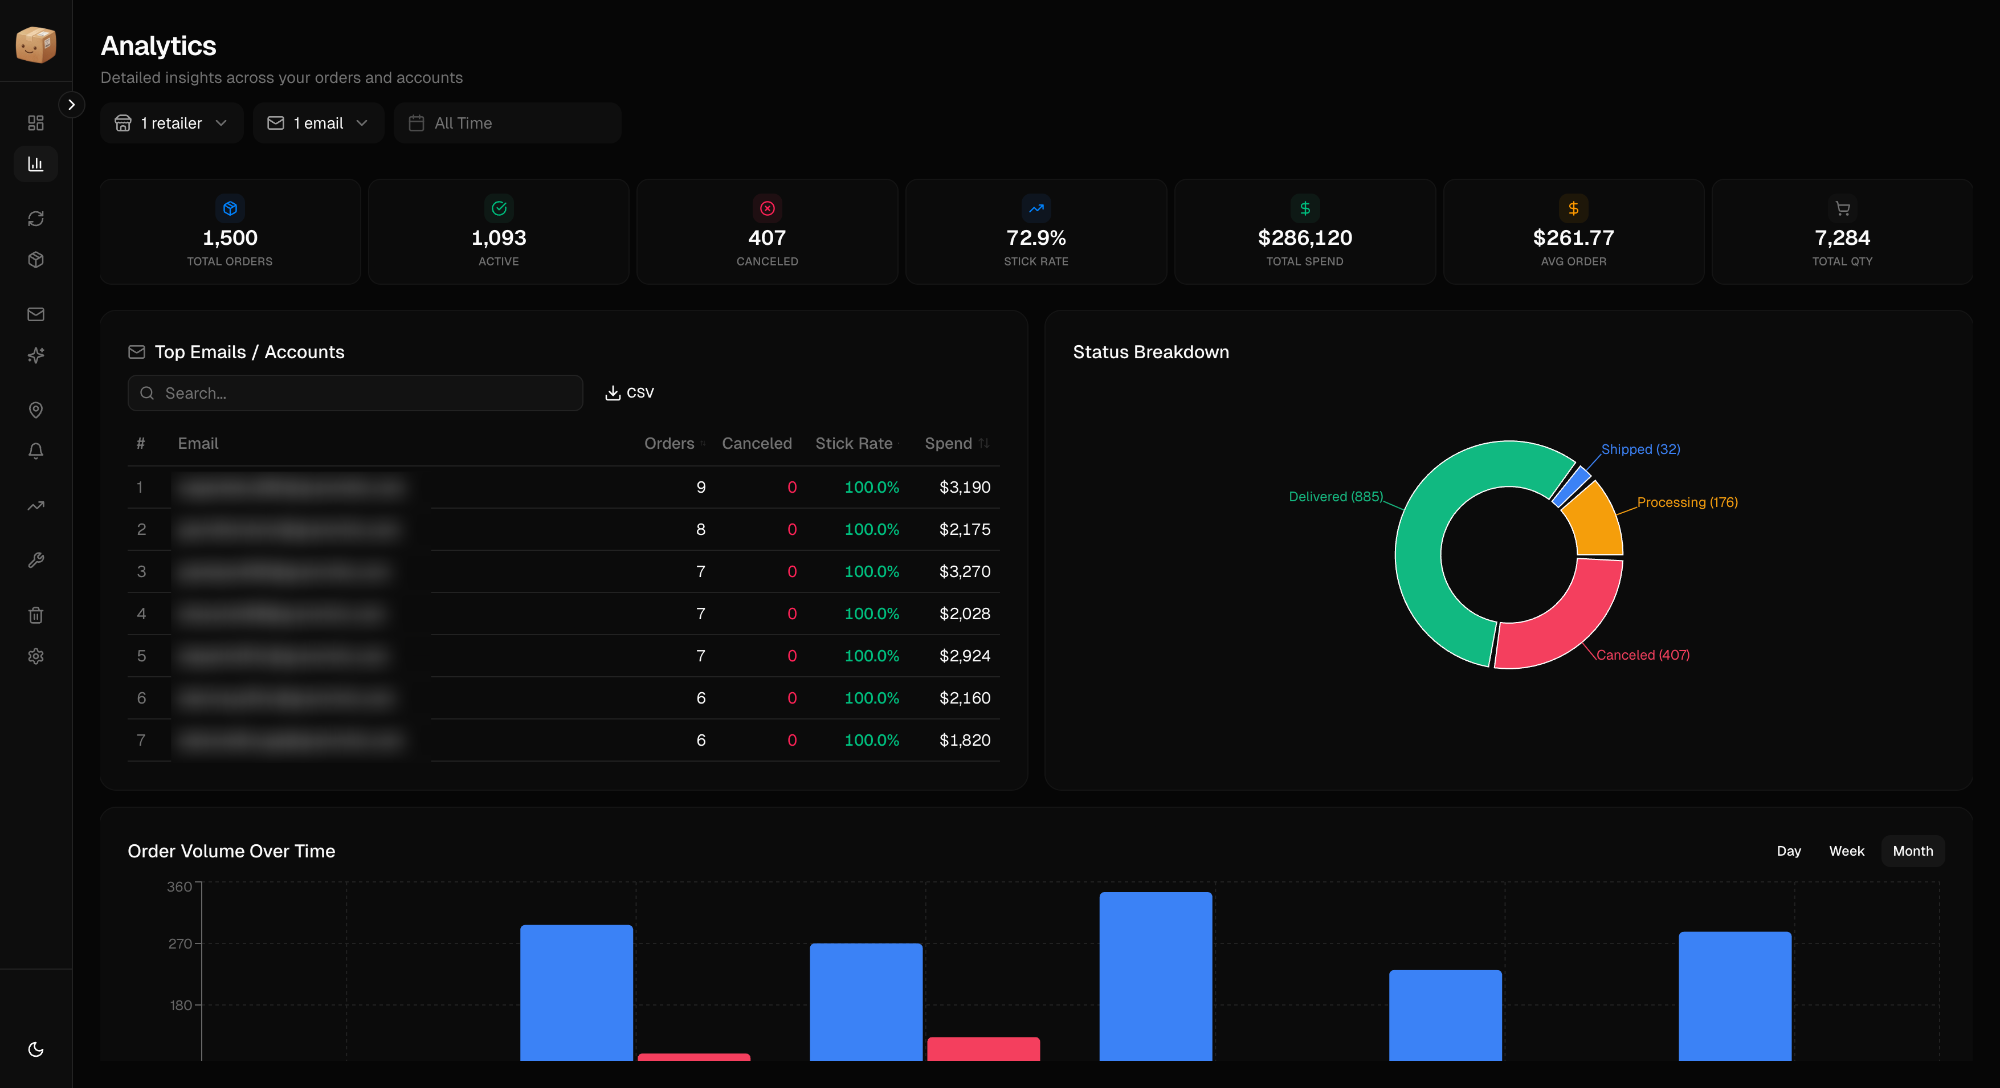Click the sync/refresh sidebar icon

coord(36,217)
